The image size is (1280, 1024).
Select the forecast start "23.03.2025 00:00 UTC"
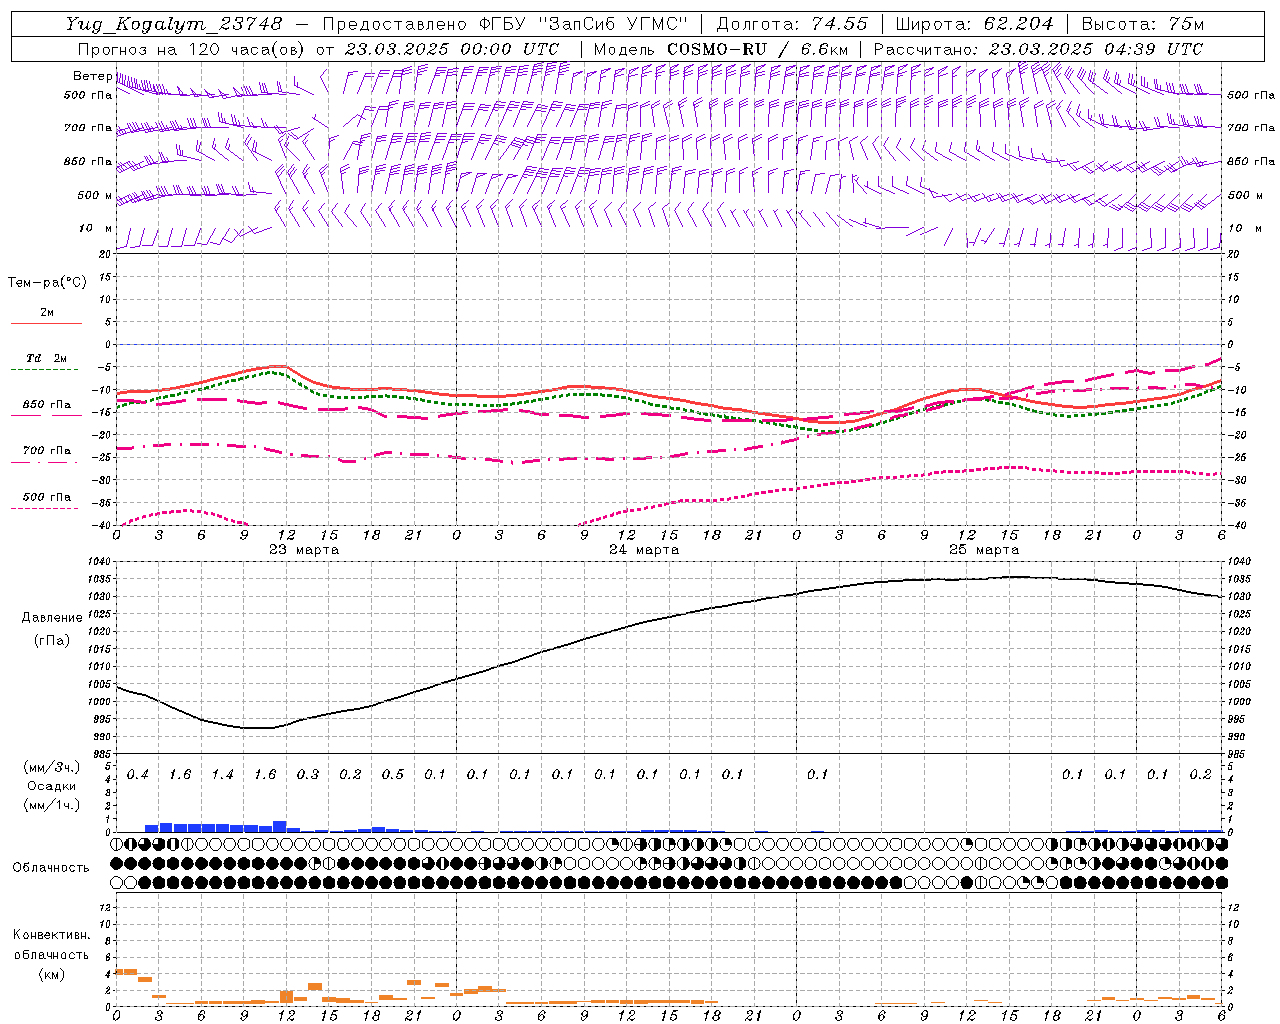[x=451, y=49]
